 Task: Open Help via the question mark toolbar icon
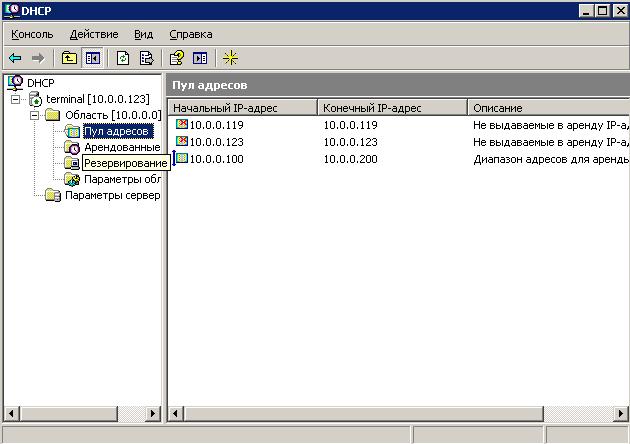pyautogui.click(x=177, y=58)
